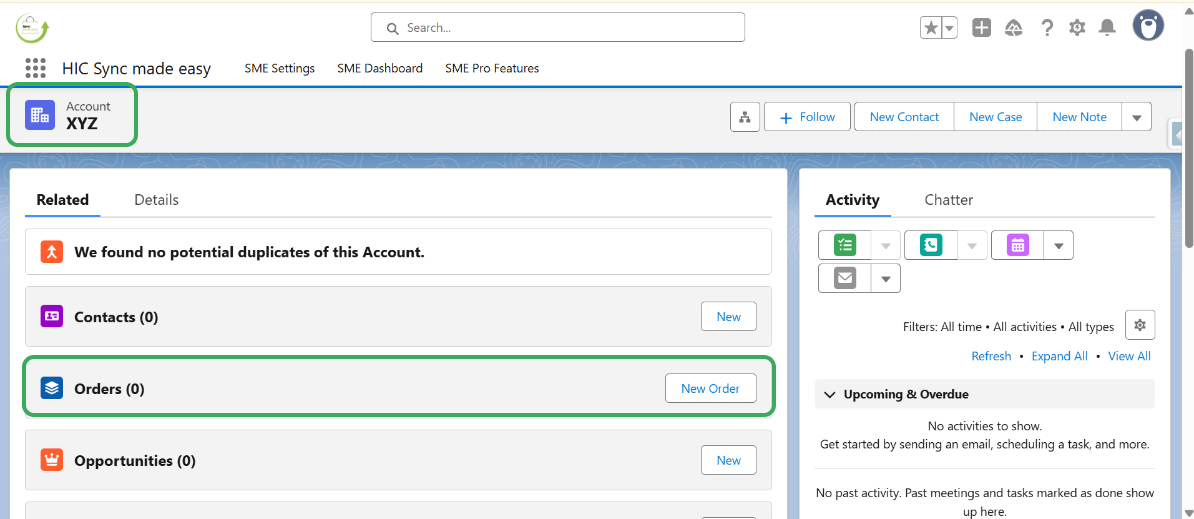Open the App Launcher grid
Image resolution: width=1194 pixels, height=519 pixels.
36,68
